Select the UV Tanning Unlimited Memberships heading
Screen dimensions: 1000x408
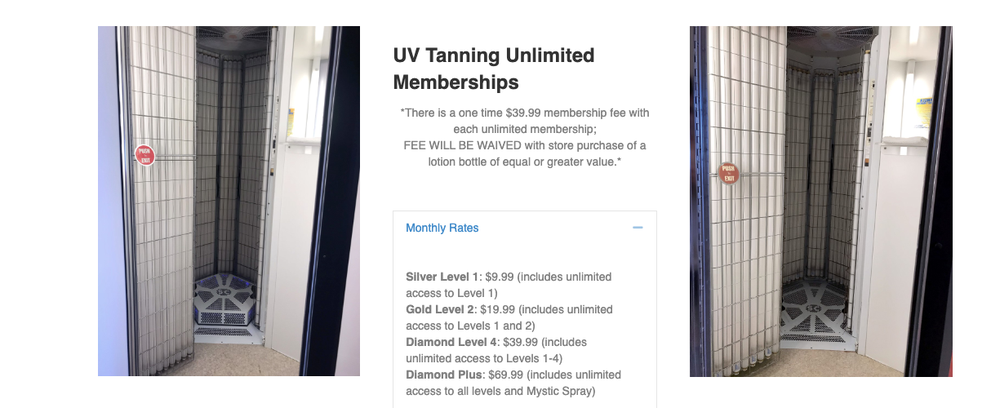pyautogui.click(x=494, y=68)
